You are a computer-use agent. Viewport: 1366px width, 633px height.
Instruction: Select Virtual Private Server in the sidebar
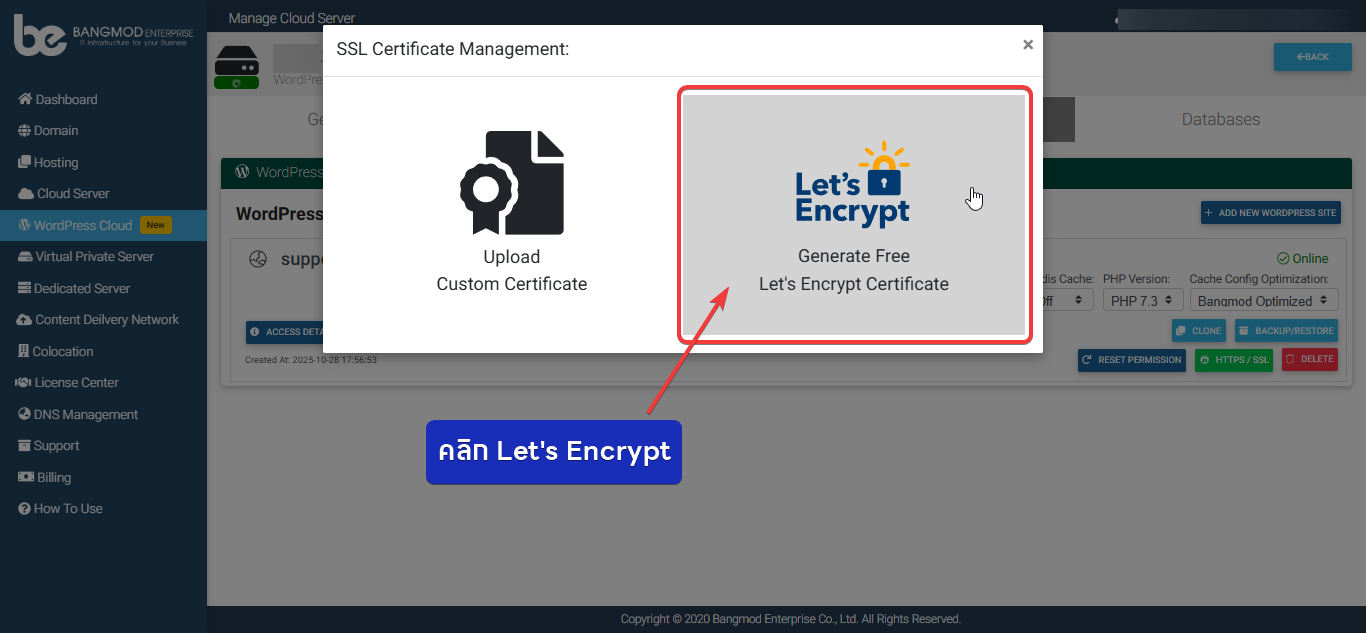point(94,257)
